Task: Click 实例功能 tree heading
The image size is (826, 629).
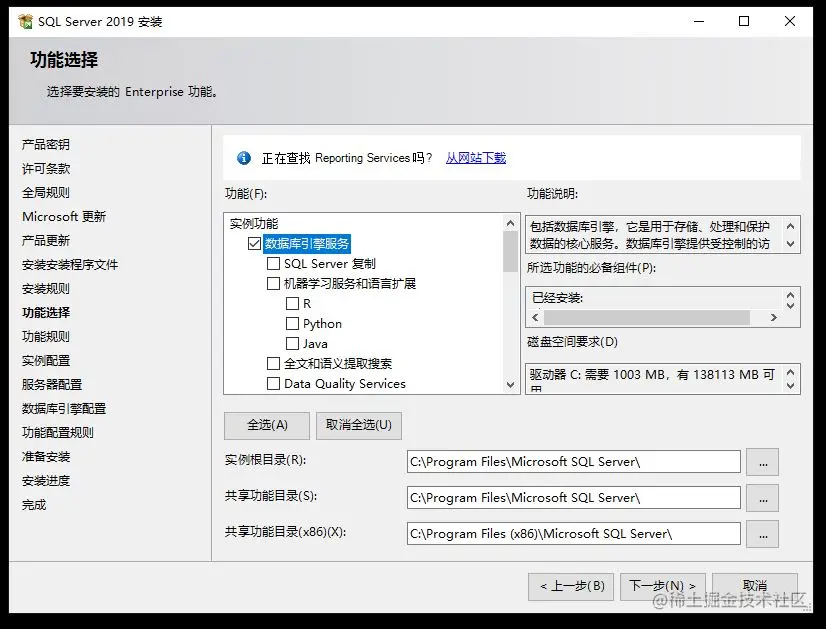Action: pyautogui.click(x=254, y=223)
